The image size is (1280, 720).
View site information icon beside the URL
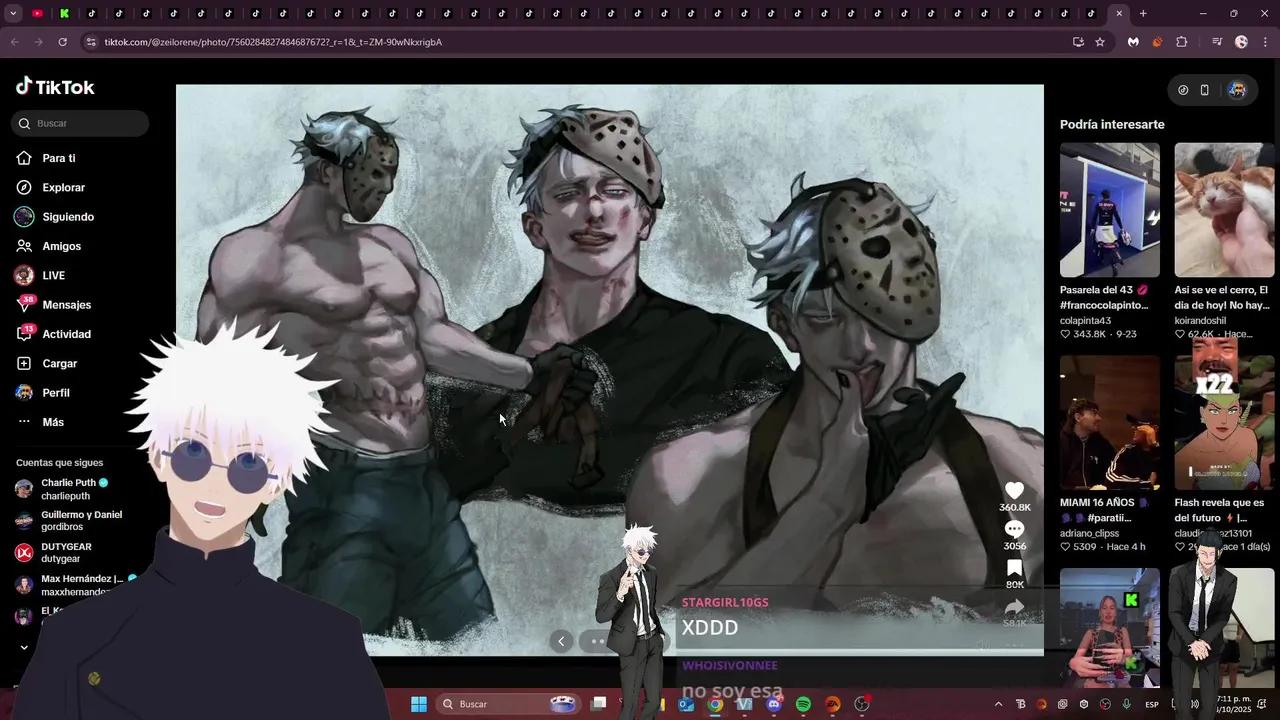pos(91,42)
